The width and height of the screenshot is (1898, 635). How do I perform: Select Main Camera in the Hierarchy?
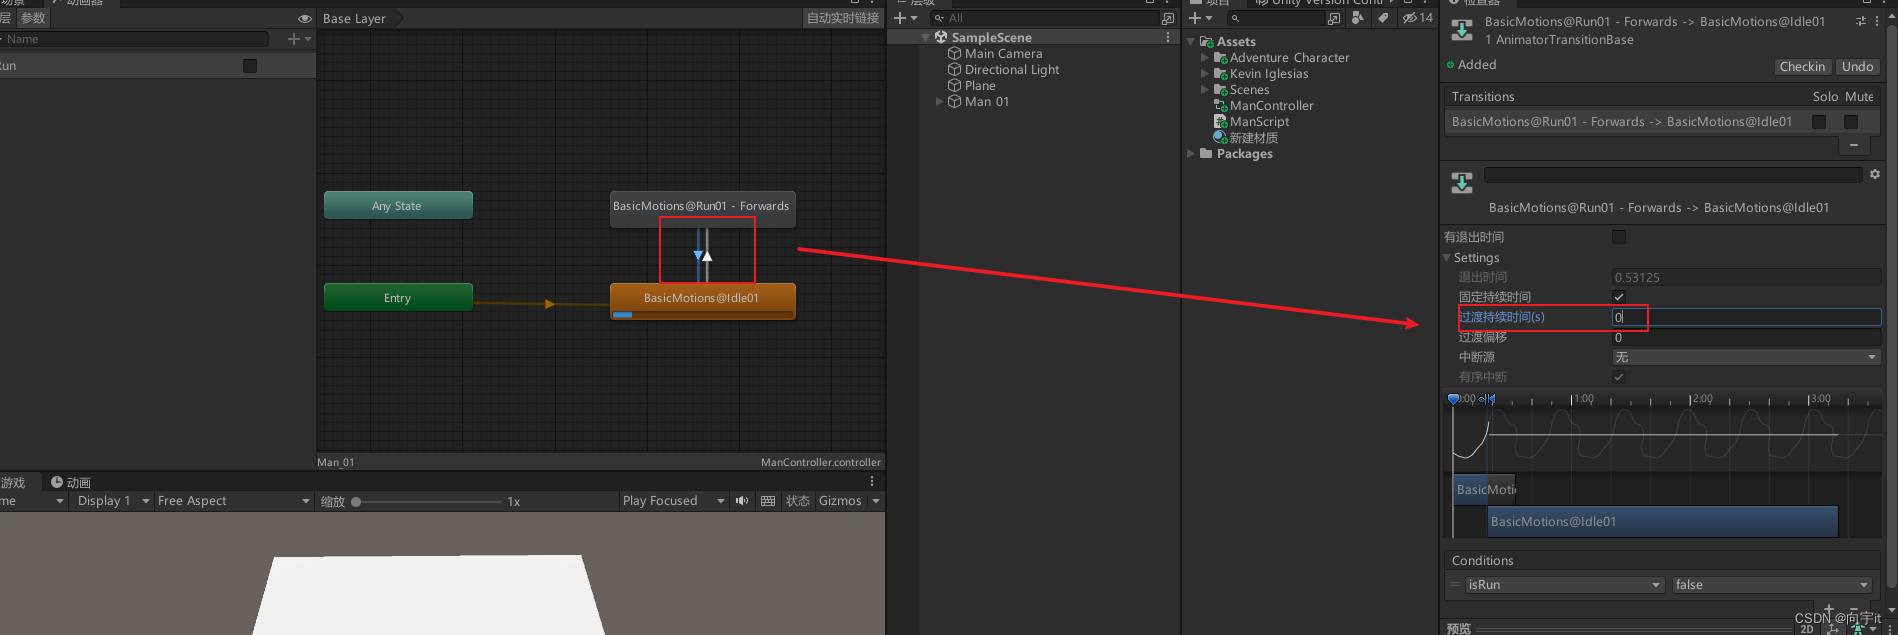click(x=1003, y=54)
